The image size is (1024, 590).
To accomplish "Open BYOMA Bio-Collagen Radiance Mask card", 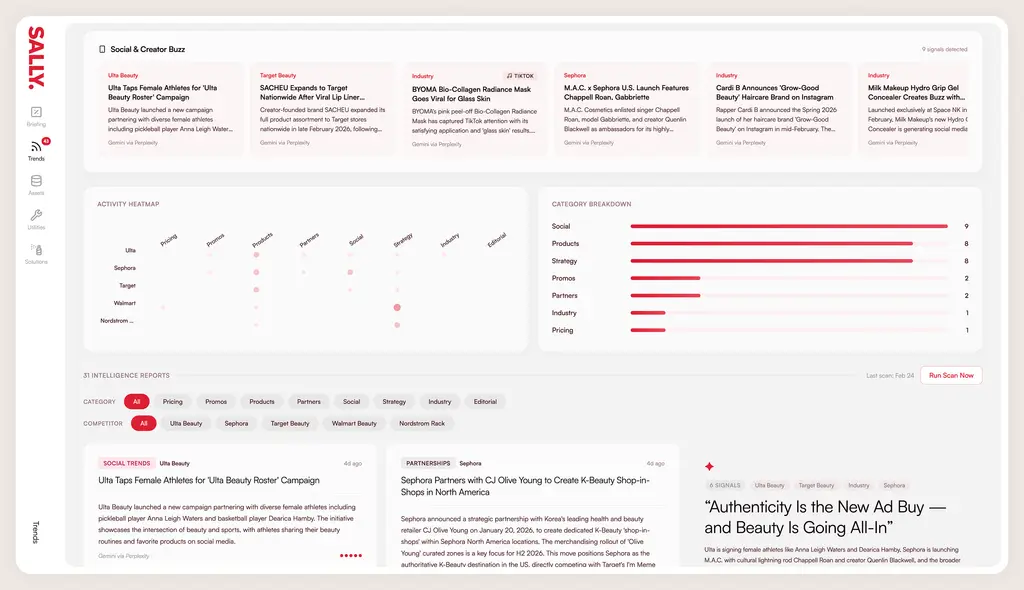I will coord(475,109).
